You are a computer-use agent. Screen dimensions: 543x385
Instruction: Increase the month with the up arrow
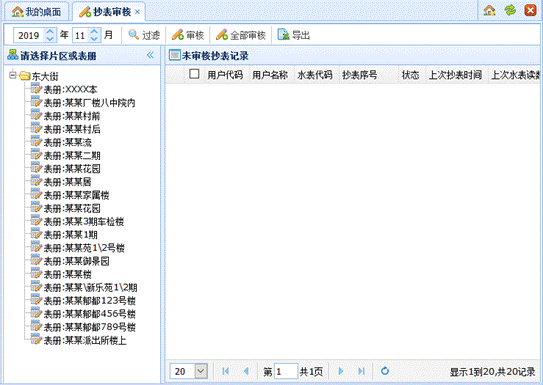(94, 32)
